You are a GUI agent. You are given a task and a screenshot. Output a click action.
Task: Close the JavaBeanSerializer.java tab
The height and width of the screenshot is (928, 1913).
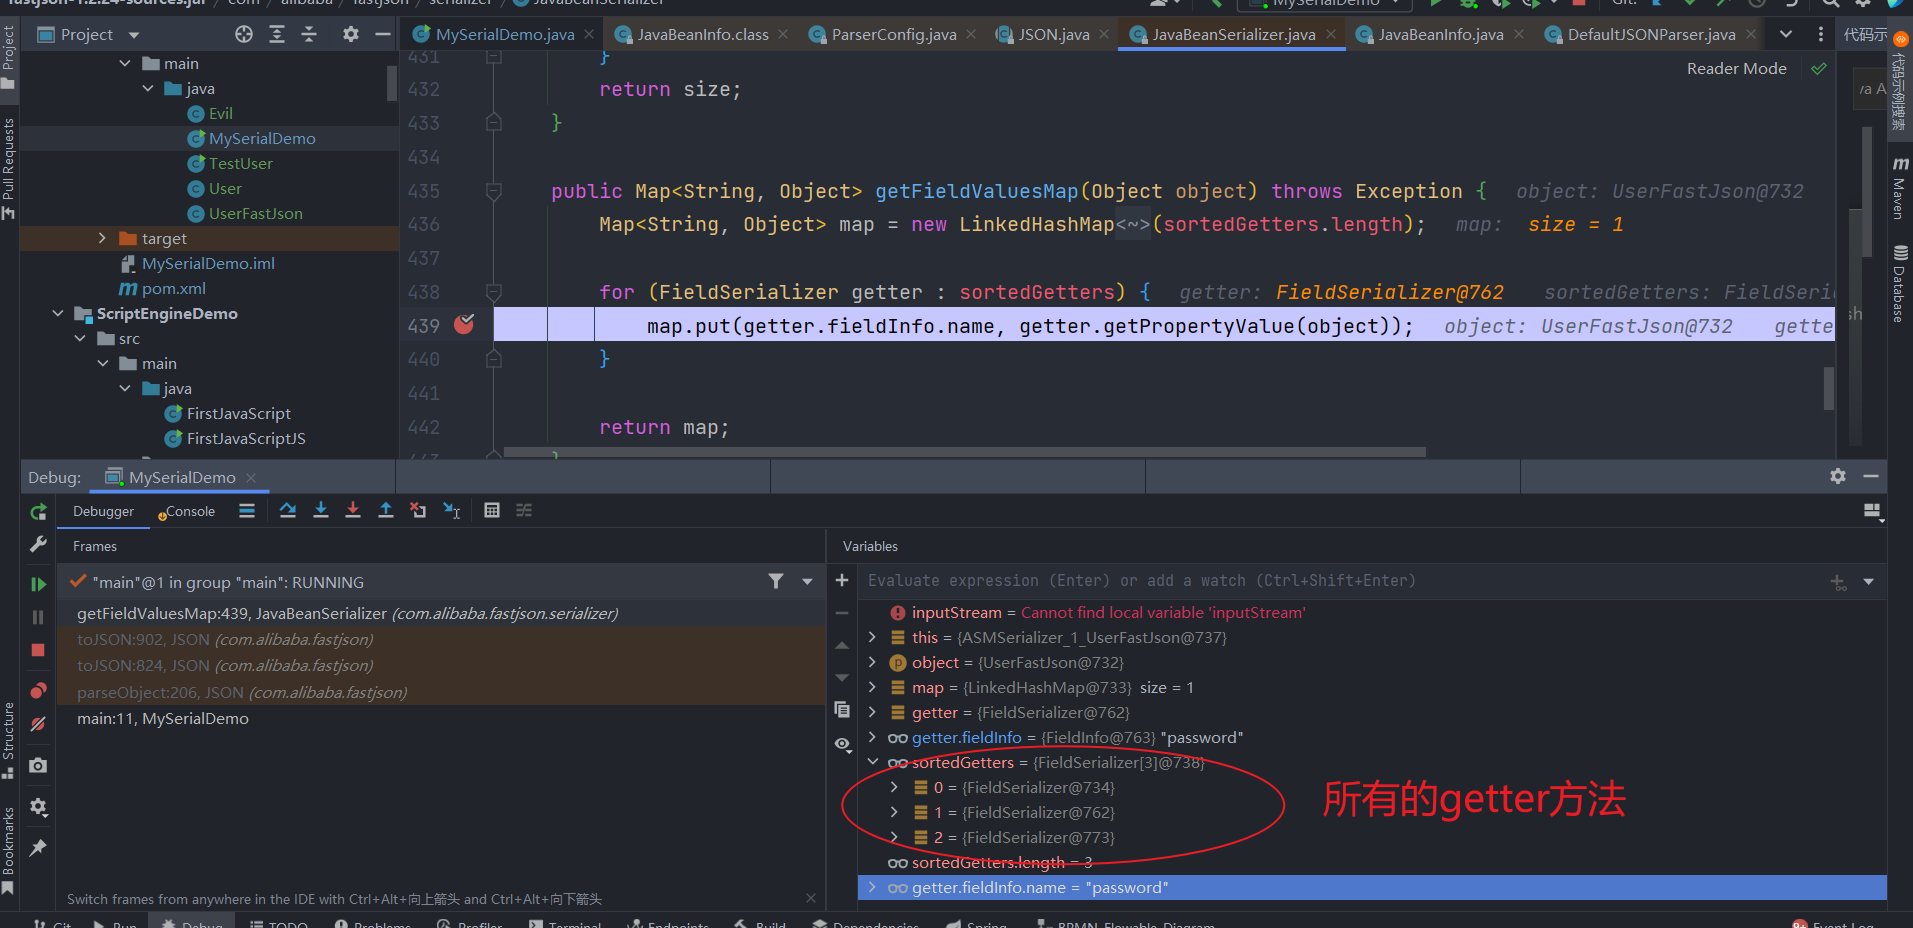[x=1331, y=34]
